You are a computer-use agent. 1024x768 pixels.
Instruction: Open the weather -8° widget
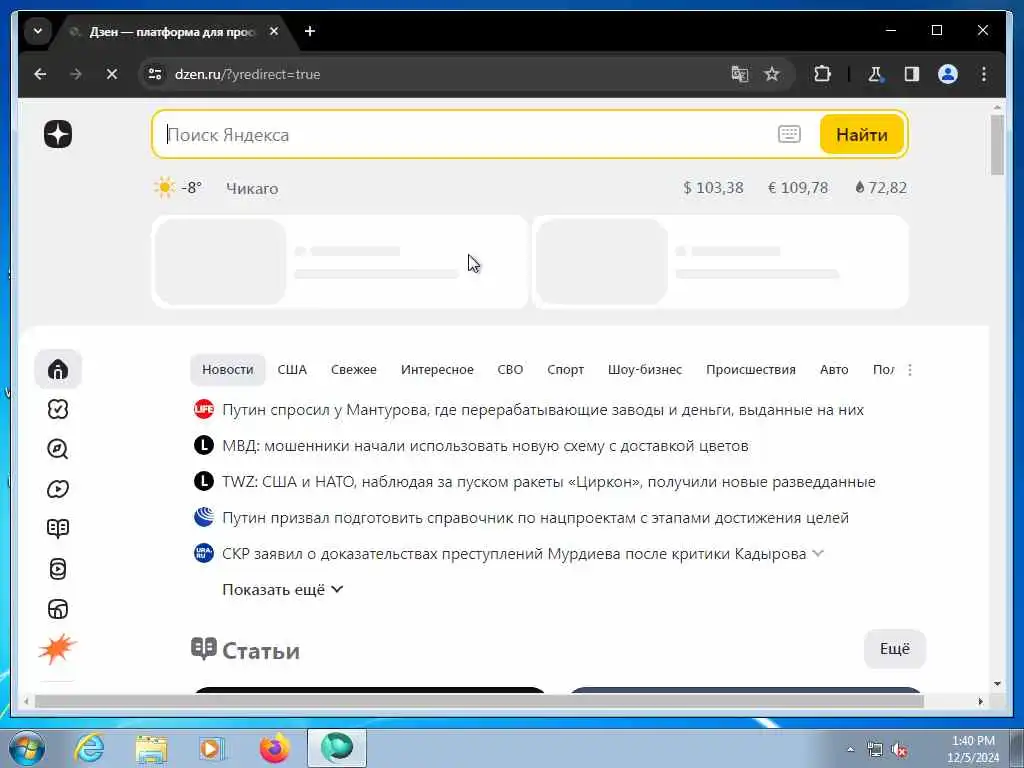pyautogui.click(x=178, y=188)
